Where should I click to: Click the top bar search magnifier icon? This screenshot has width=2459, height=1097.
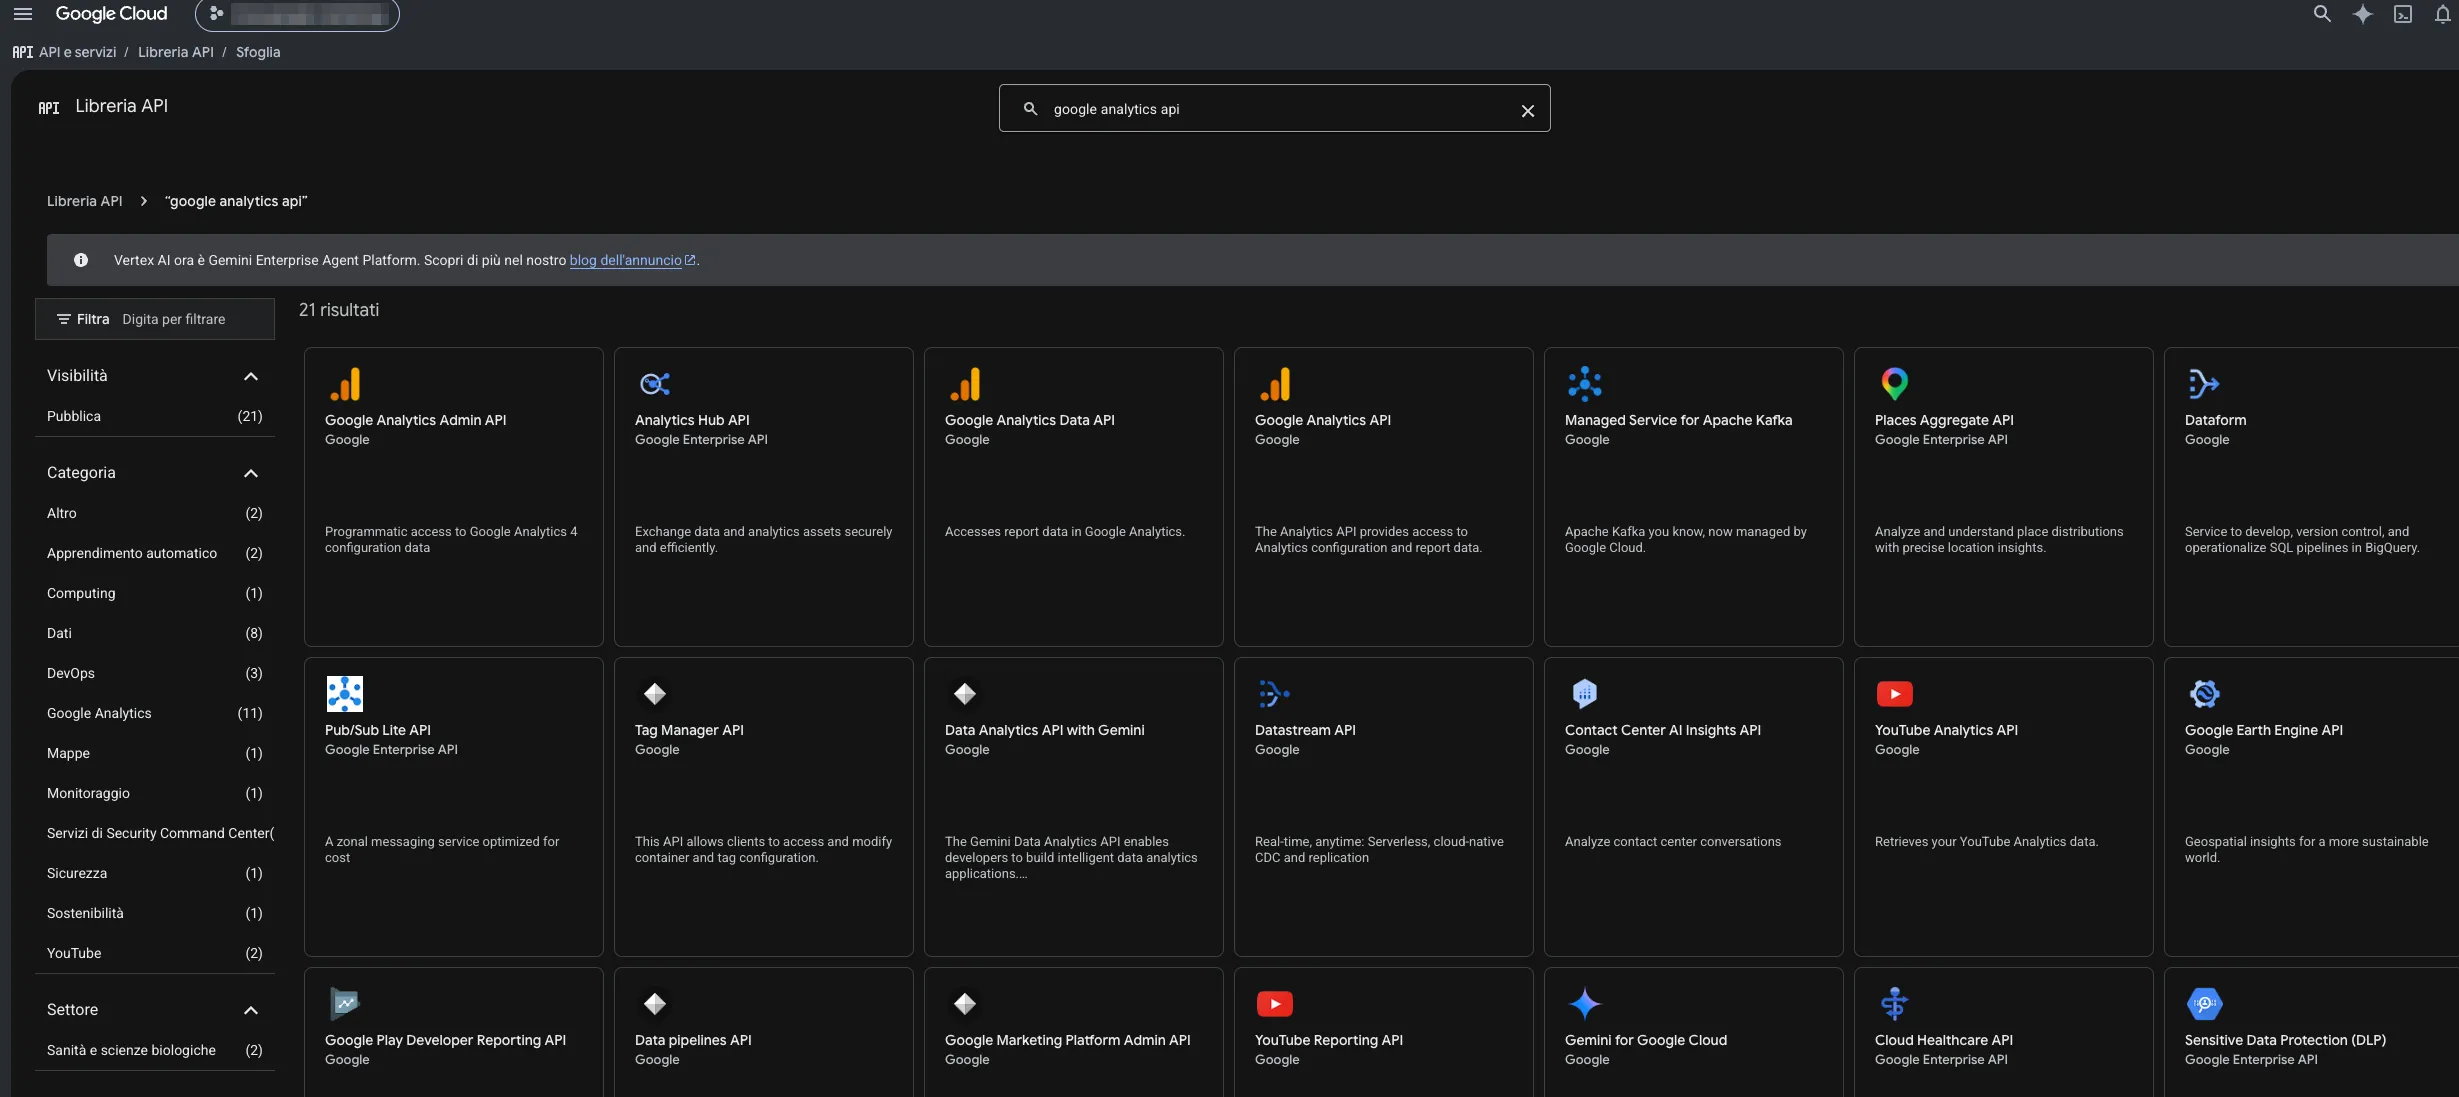pyautogui.click(x=2322, y=14)
